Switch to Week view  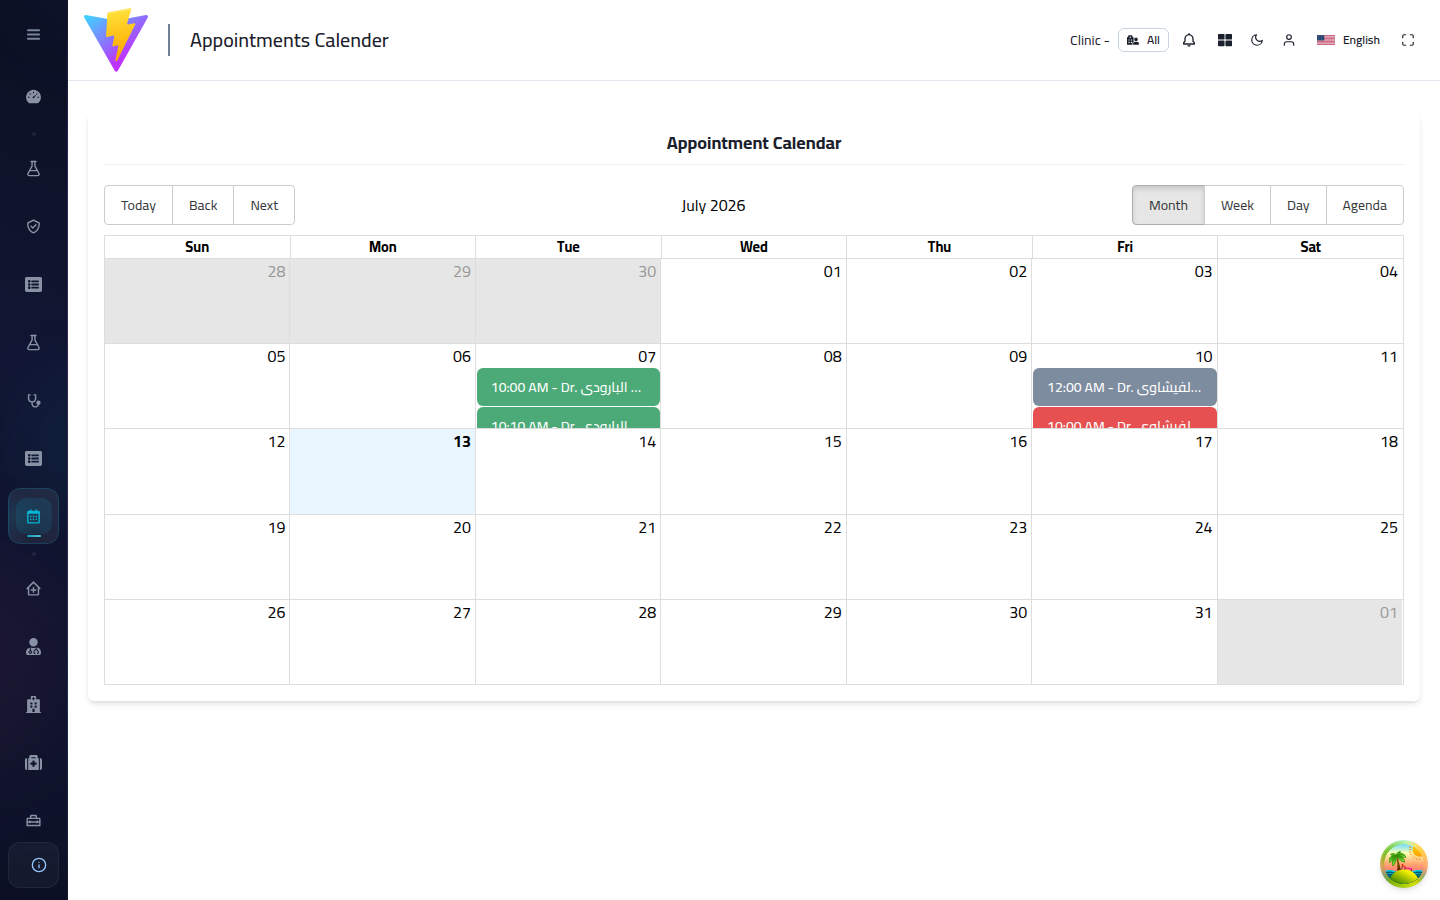1237,205
